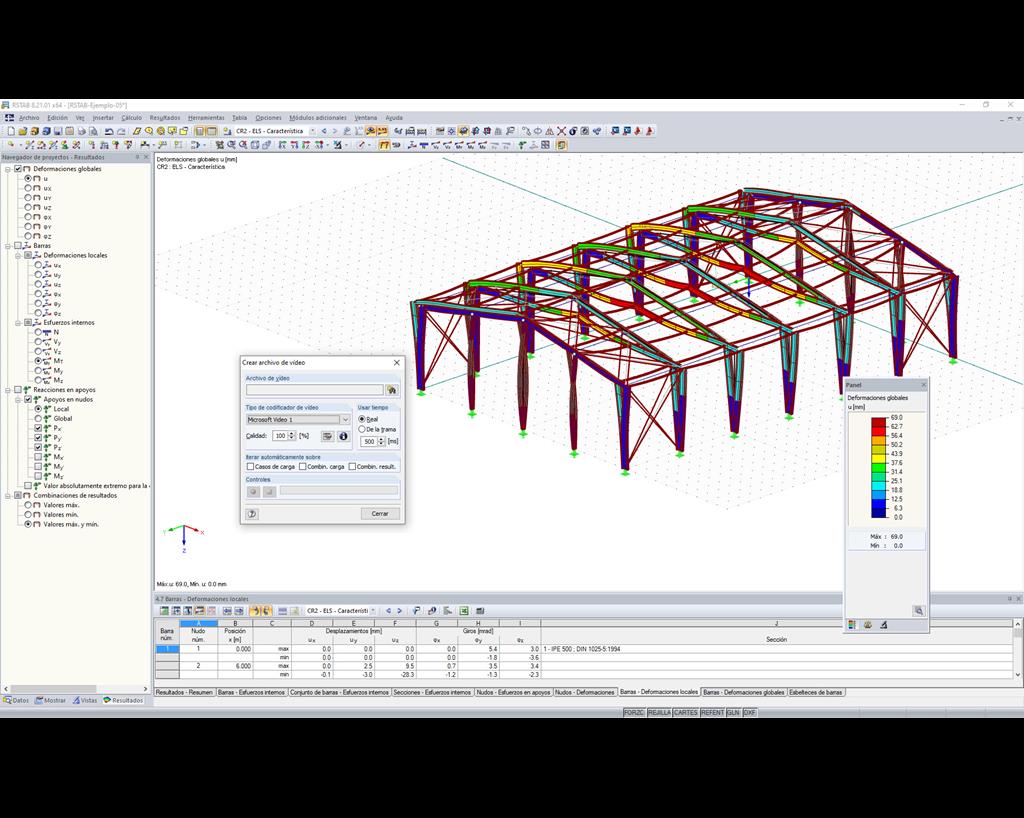1024x818 pixels.
Task: Increase the Calidad spinner value
Action: pos(291,433)
